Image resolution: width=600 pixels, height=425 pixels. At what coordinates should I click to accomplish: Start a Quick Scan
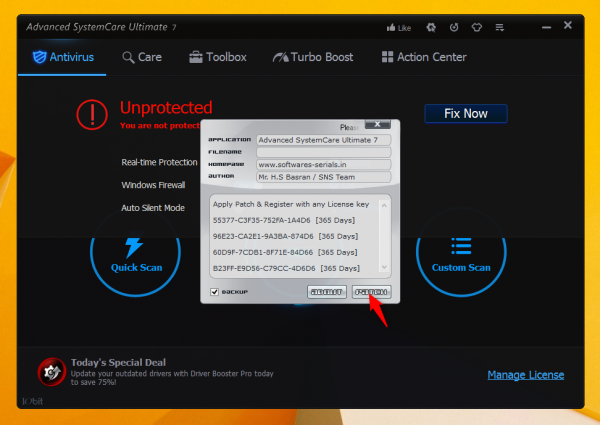pos(135,252)
